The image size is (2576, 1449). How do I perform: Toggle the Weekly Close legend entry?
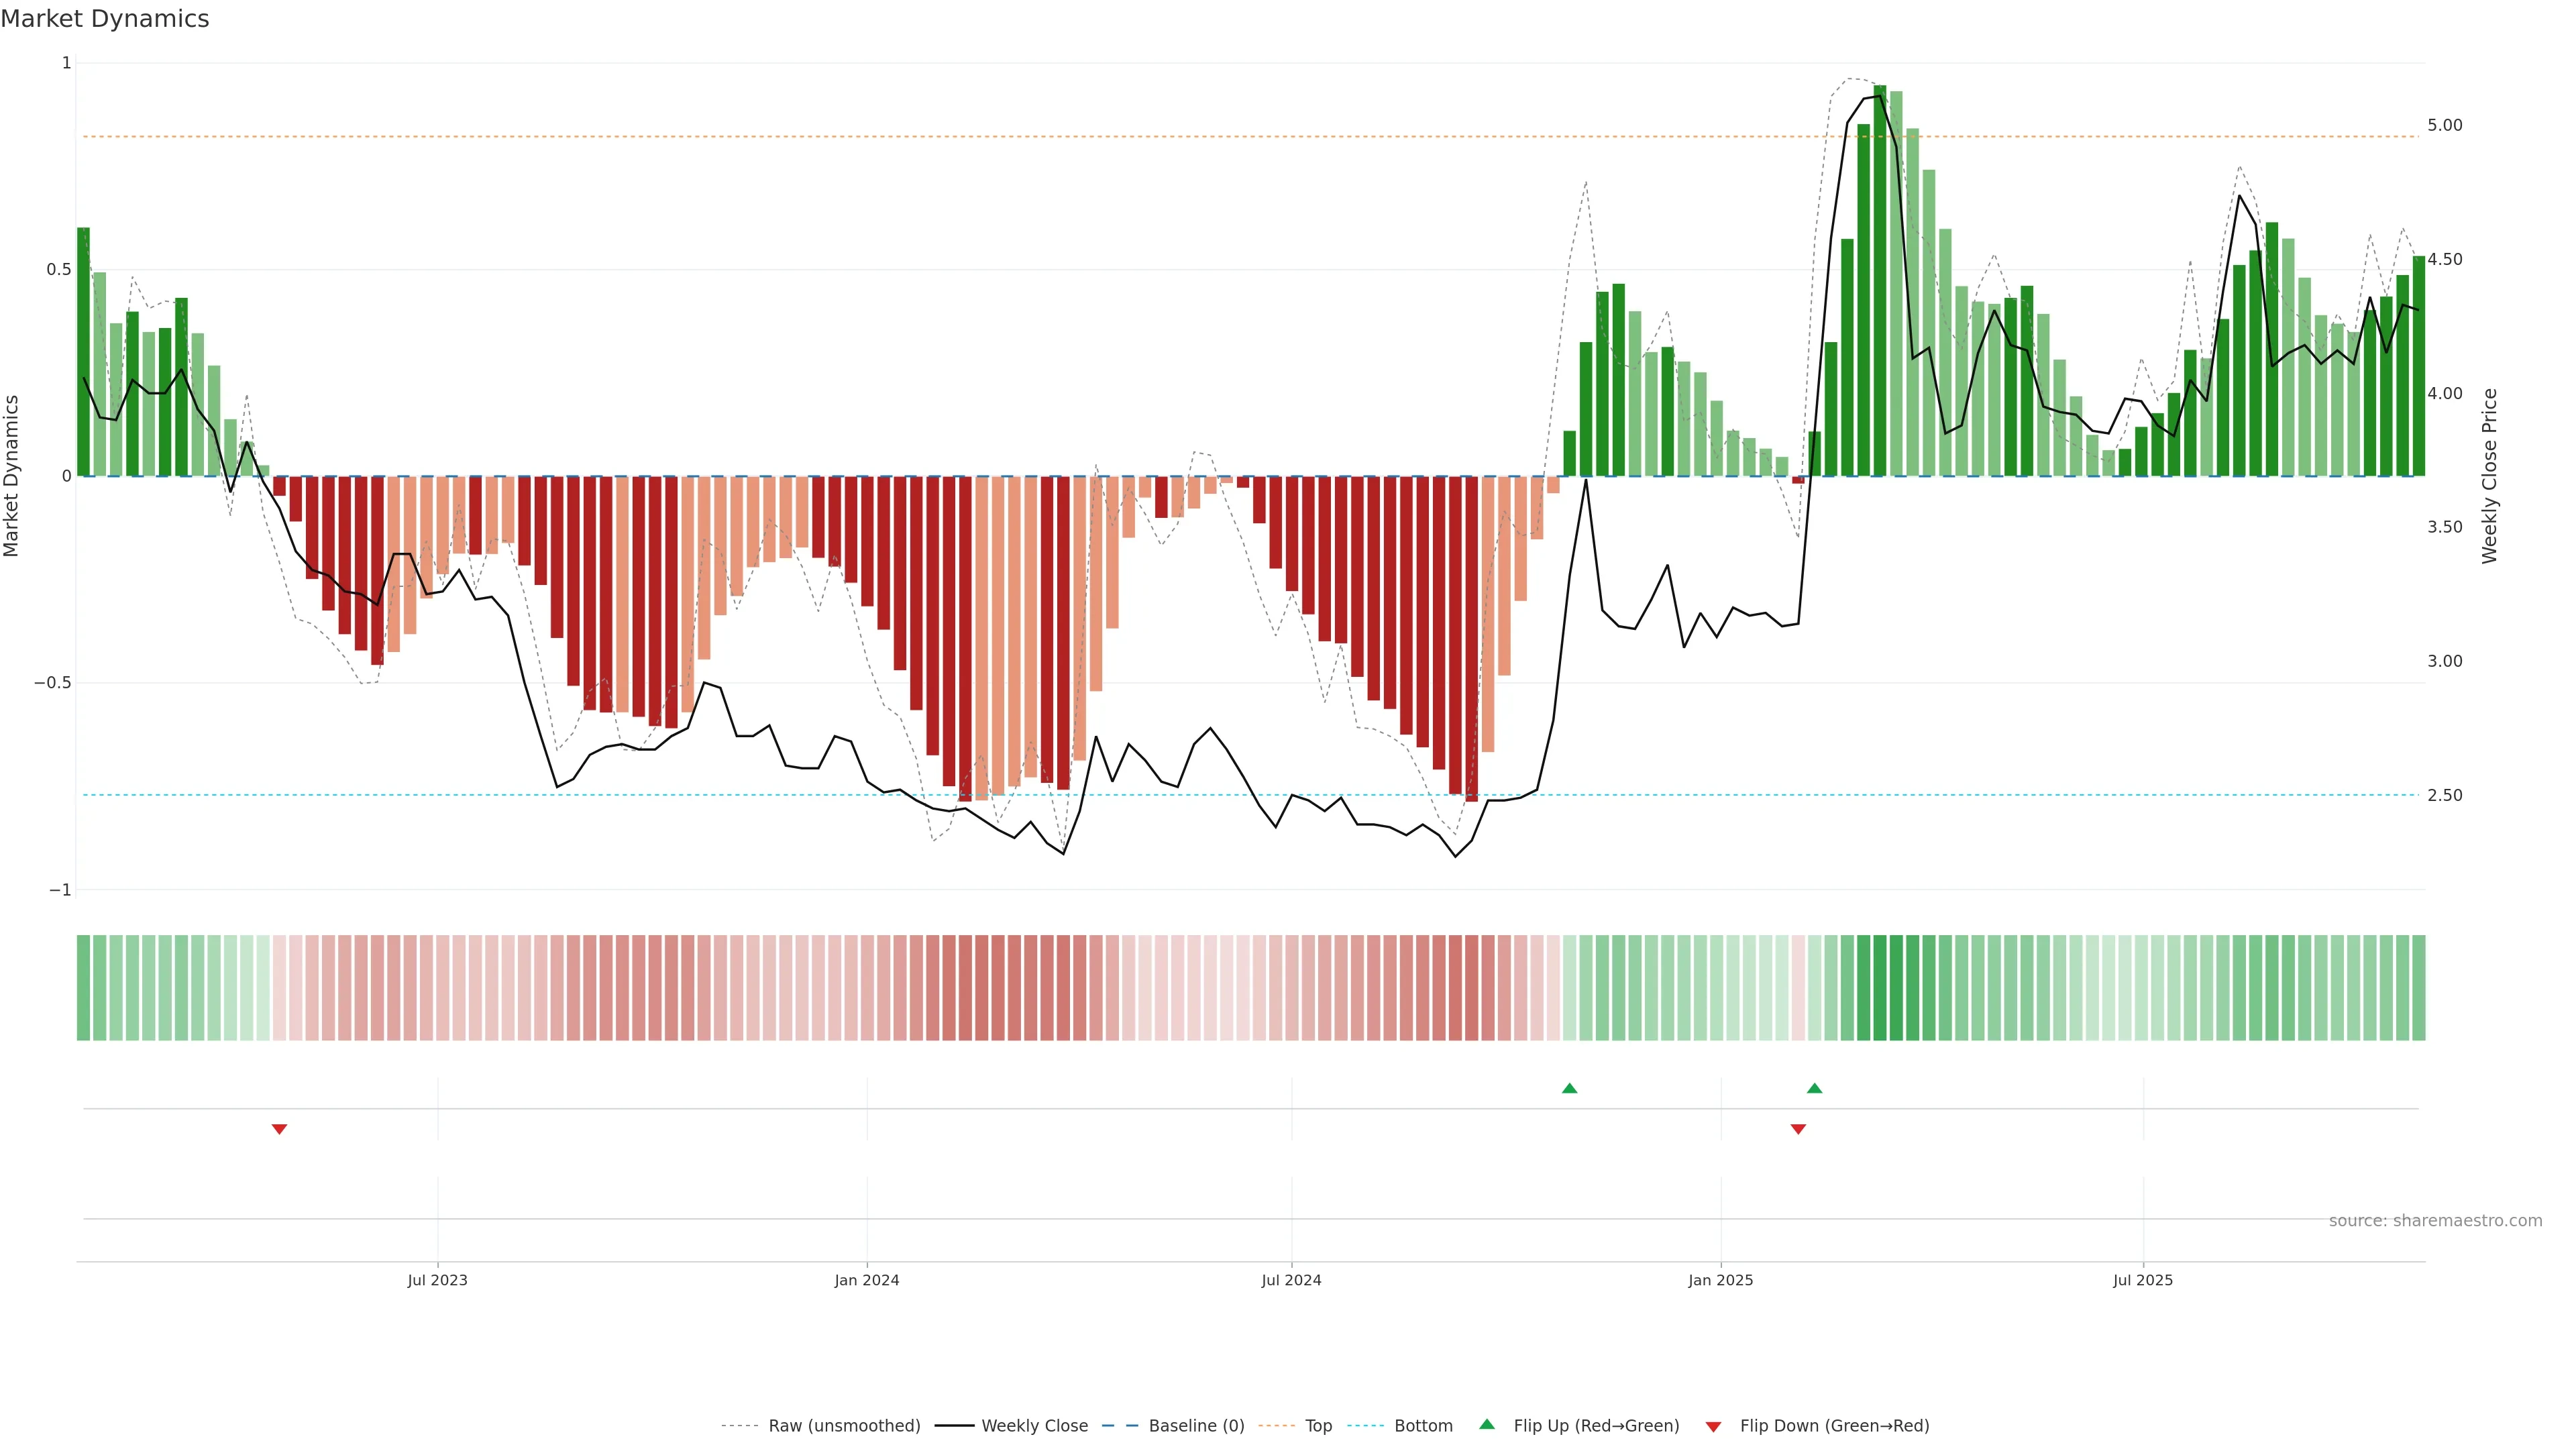click(x=1034, y=1426)
